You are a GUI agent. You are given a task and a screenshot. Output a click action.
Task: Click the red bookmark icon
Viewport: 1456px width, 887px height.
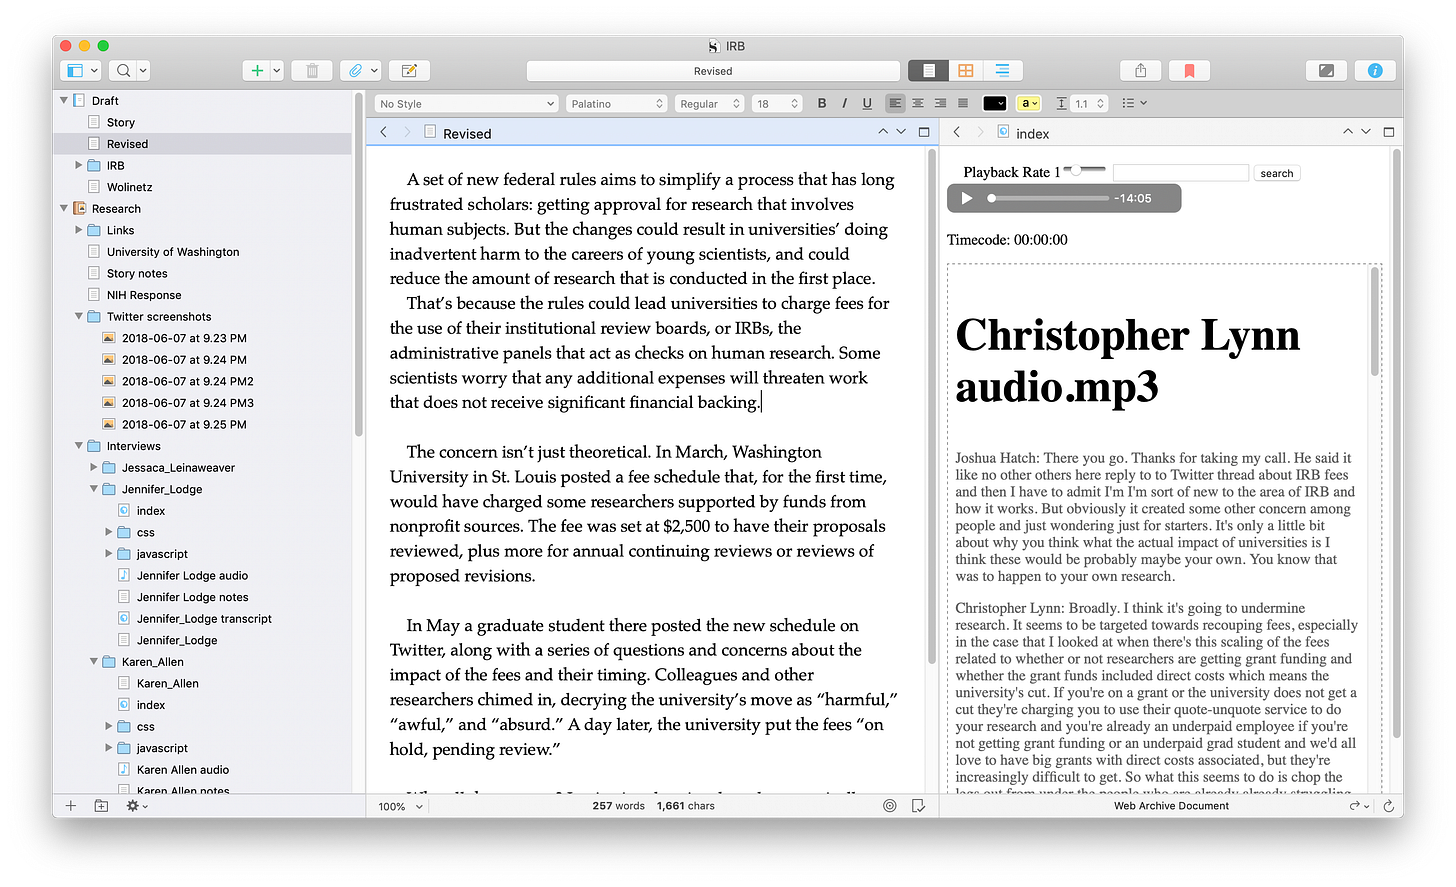pos(1189,71)
